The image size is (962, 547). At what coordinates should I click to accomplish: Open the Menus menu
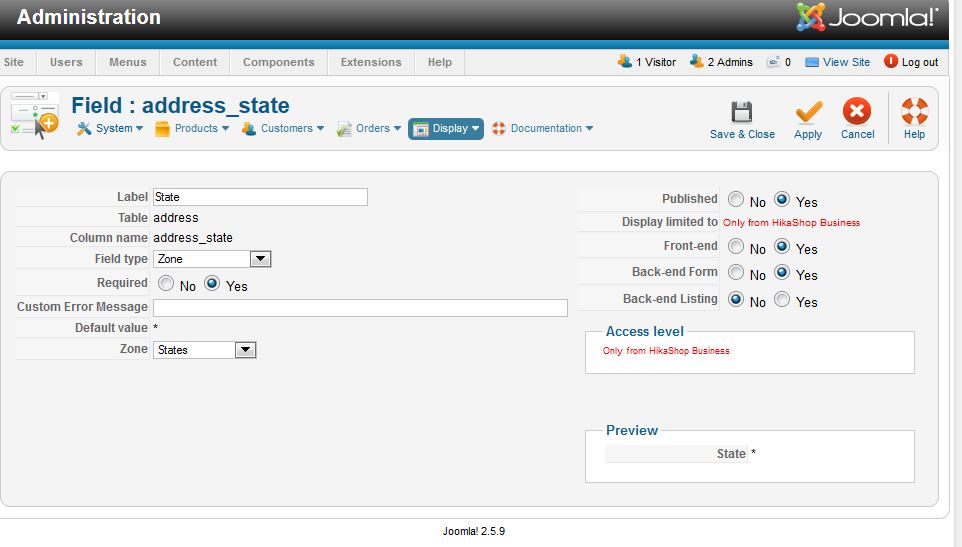point(128,63)
